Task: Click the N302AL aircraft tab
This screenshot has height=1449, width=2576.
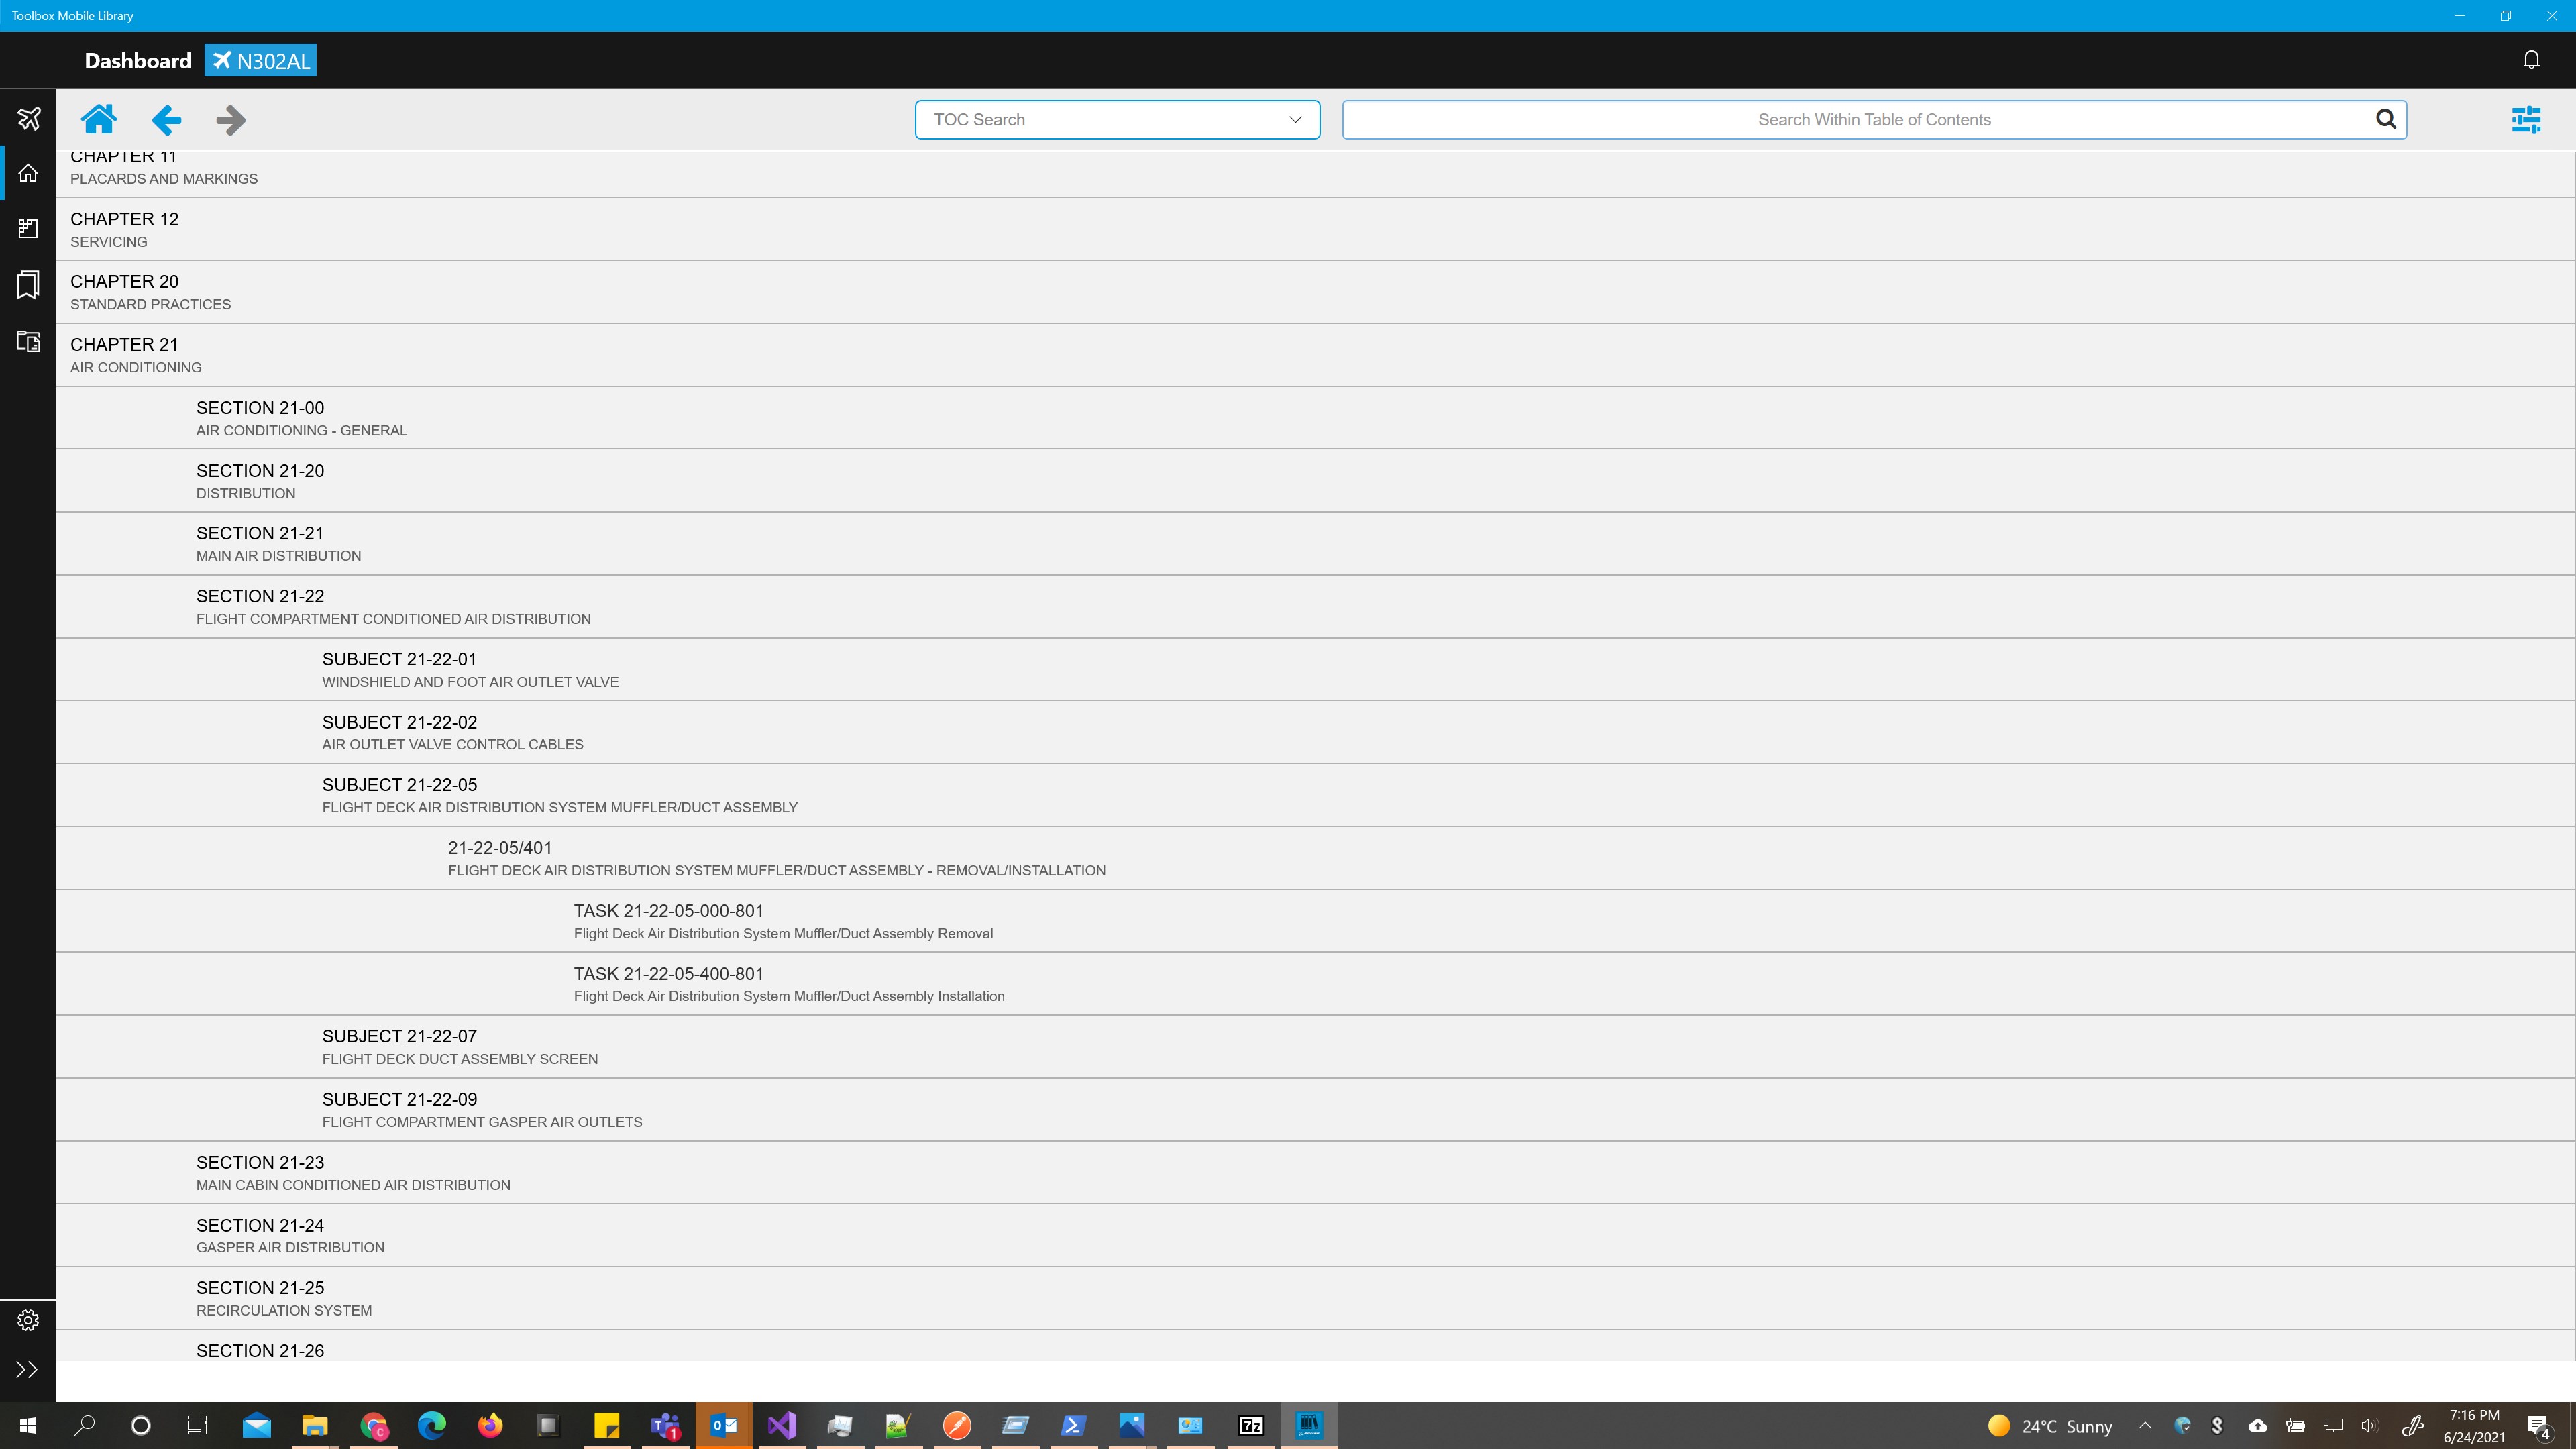Action: pos(261,61)
